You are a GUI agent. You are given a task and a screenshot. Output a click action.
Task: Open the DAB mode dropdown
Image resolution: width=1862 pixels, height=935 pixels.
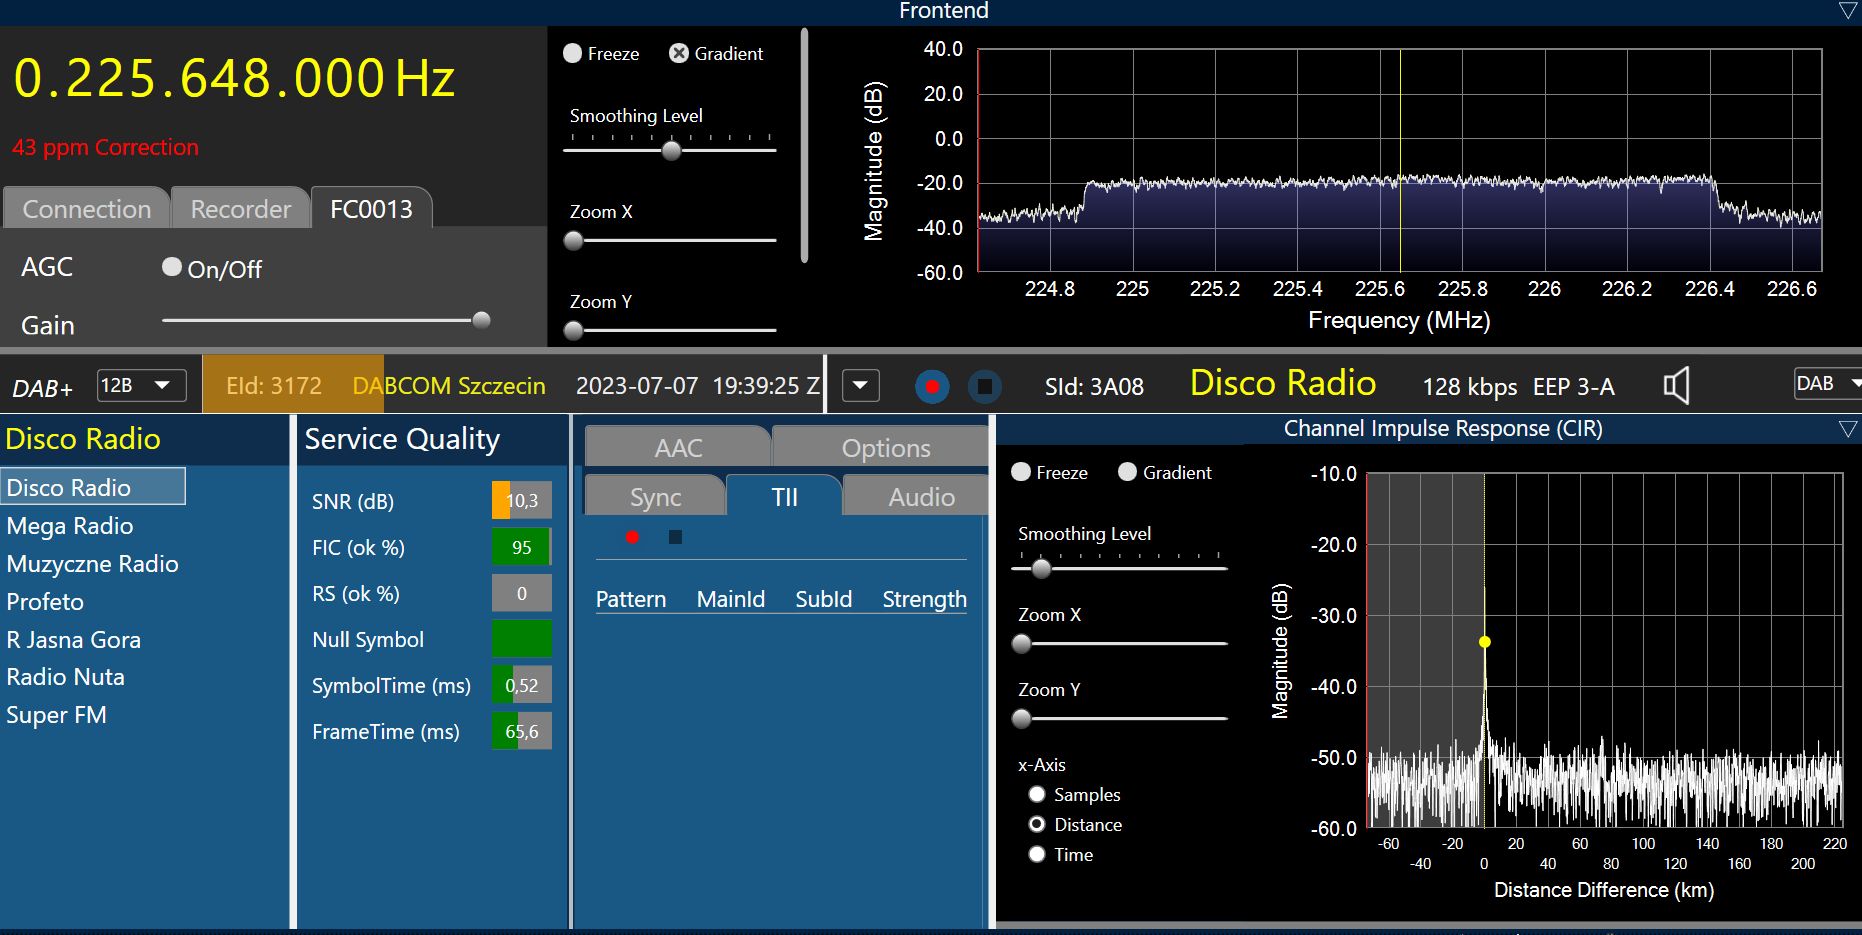pyautogui.click(x=1828, y=384)
